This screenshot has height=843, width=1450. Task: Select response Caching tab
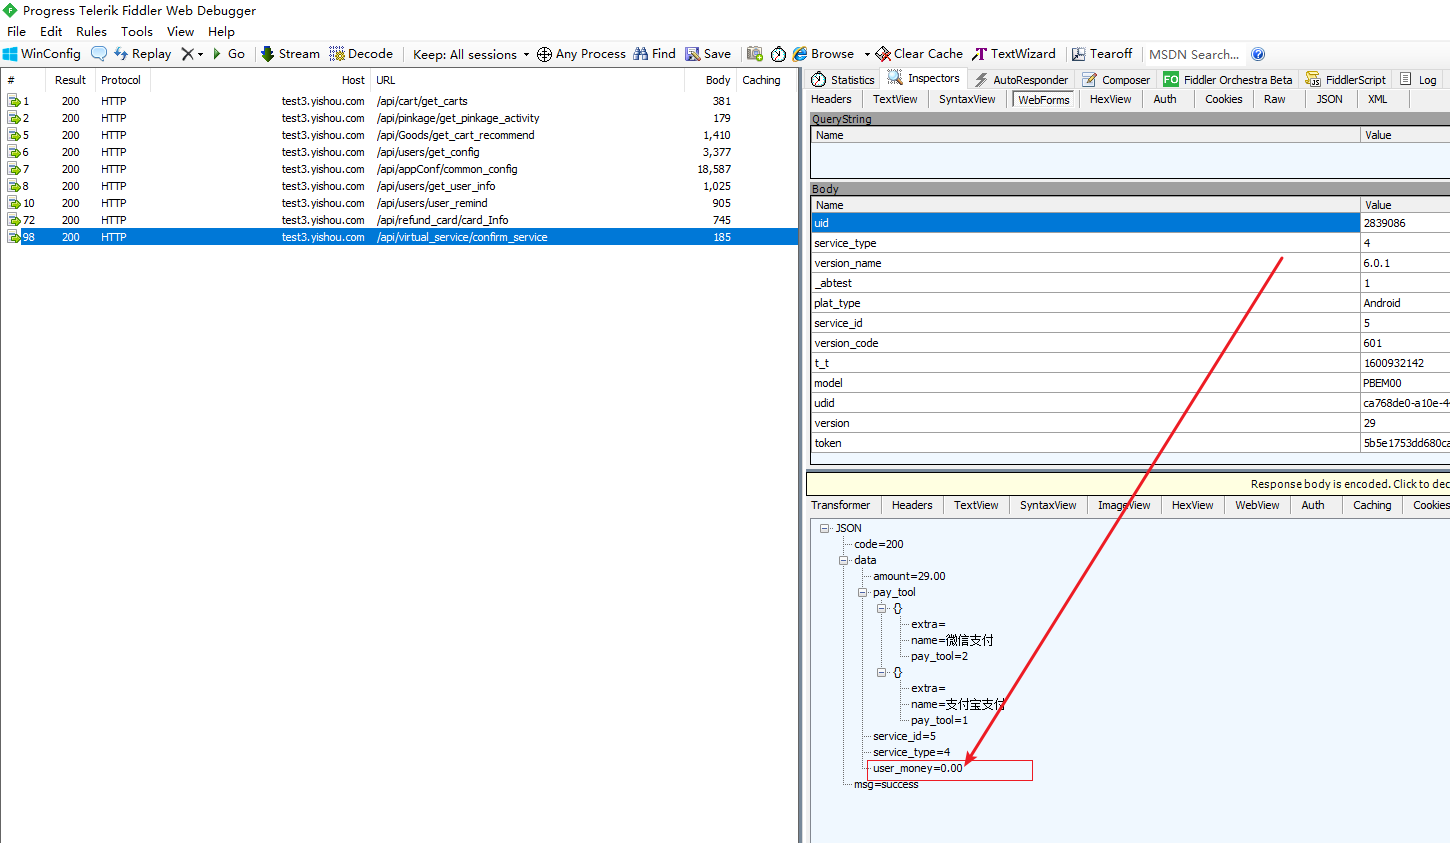tap(1372, 505)
